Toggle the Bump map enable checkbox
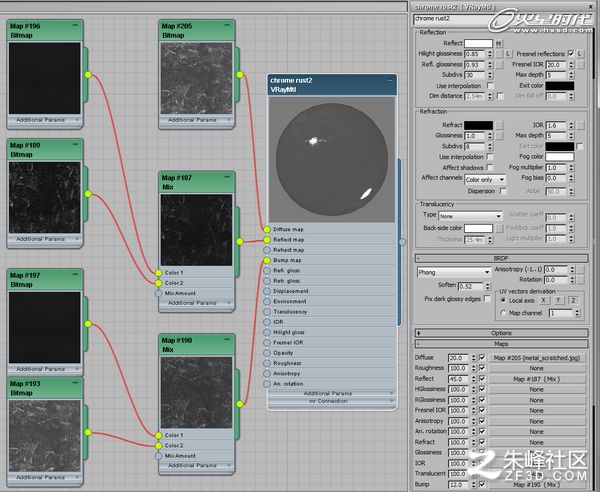This screenshot has width=600, height=492. pos(482,484)
